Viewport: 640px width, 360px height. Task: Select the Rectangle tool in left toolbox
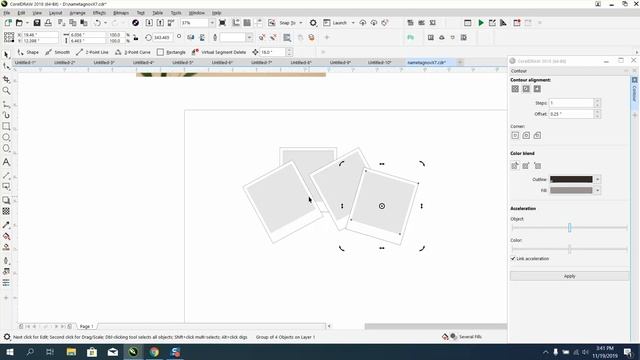point(6,126)
